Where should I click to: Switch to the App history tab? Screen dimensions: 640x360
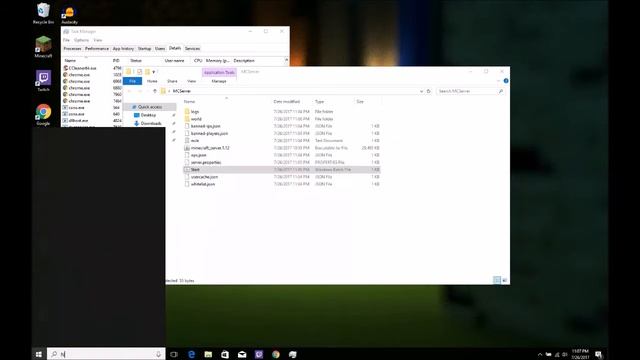click(x=123, y=49)
